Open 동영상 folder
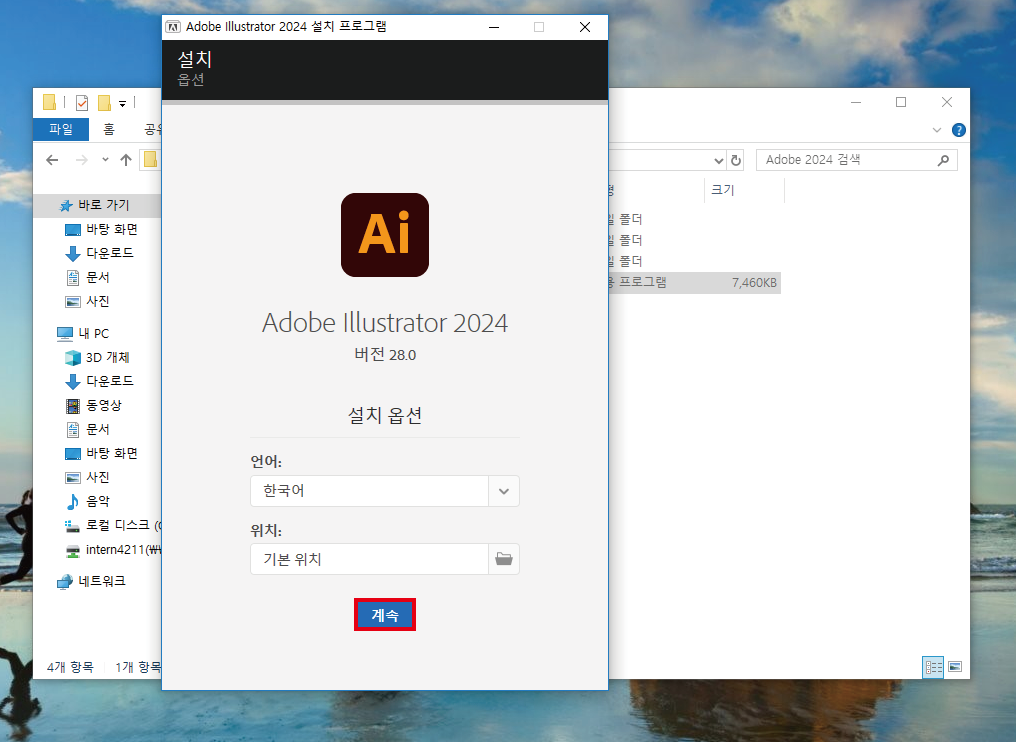Image resolution: width=1016 pixels, height=742 pixels. (x=94, y=406)
